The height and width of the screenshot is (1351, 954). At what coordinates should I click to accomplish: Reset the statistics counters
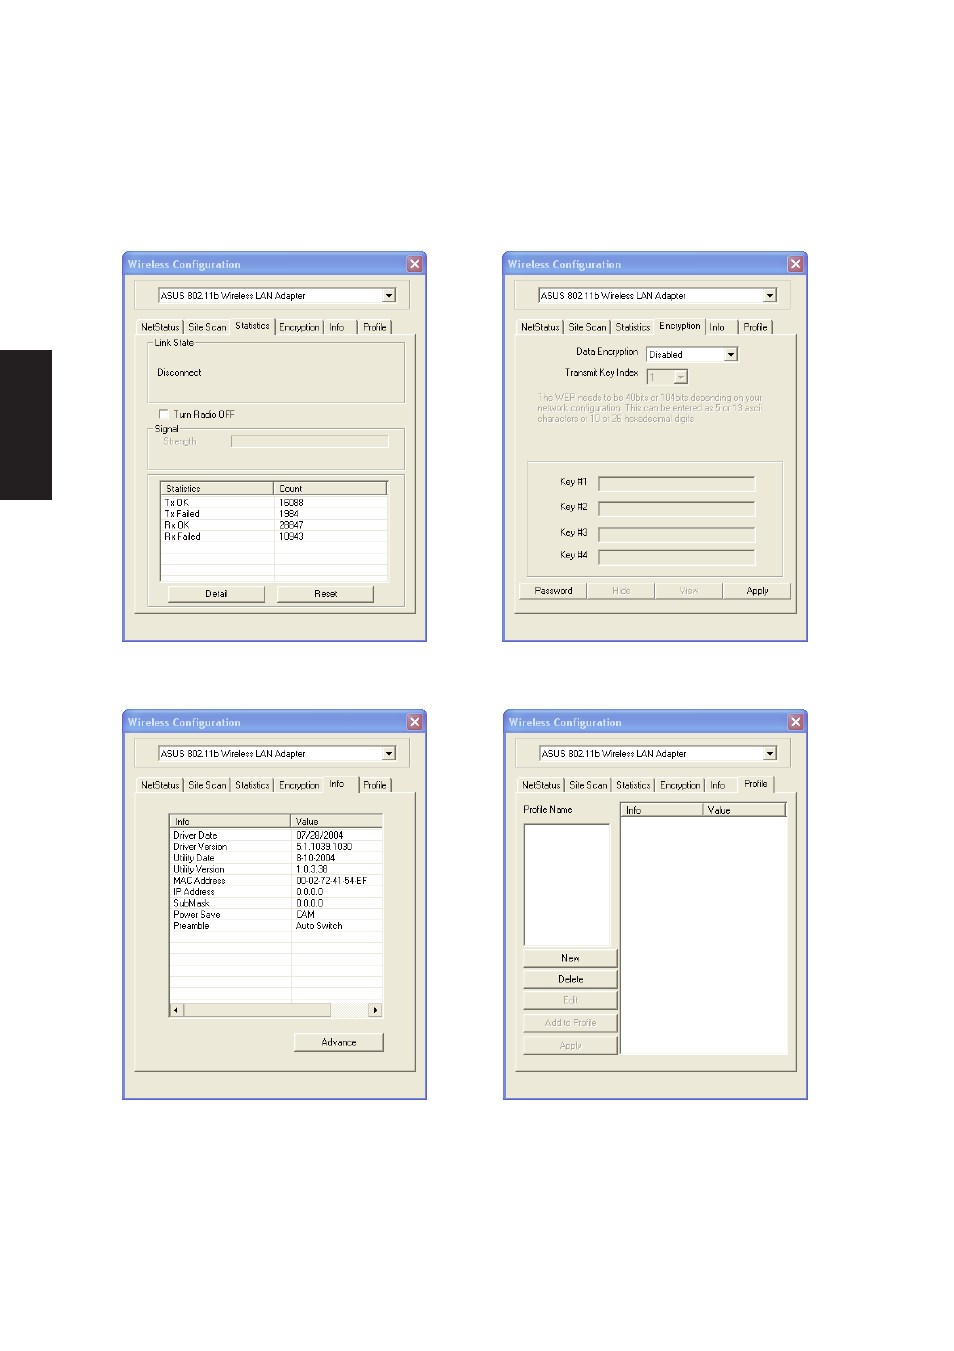pos(325,594)
